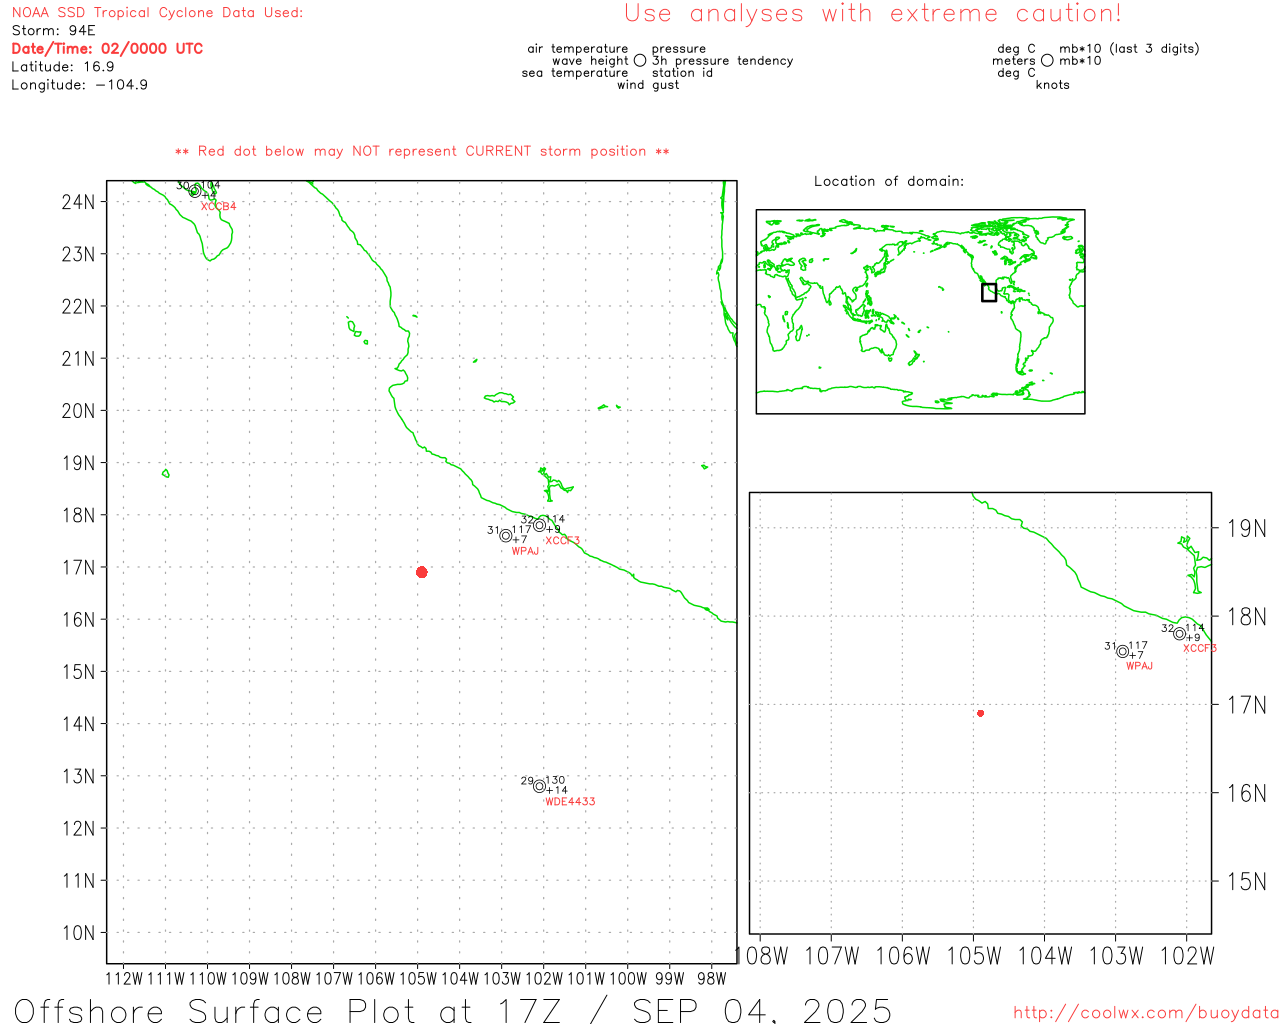1280x1024 pixels.
Task: Click the 'Date/Time: 02/0000 UTC' line
Action: pos(107,48)
